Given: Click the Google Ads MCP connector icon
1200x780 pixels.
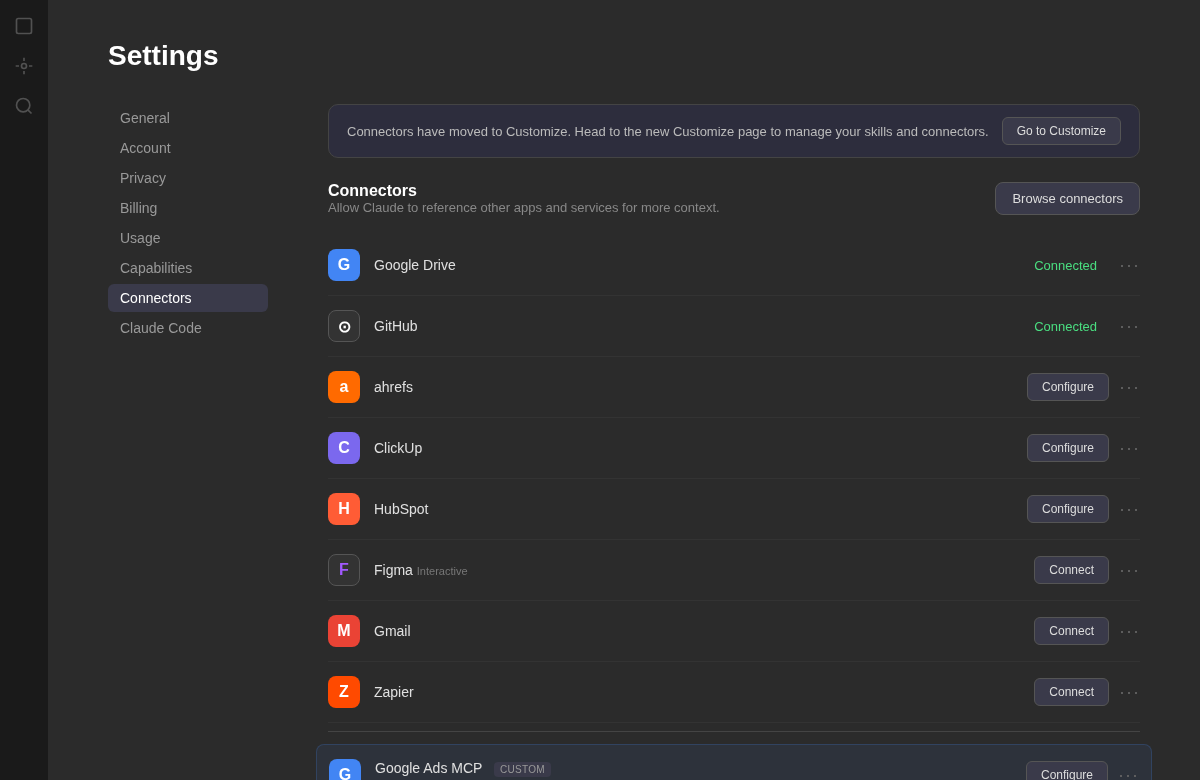Looking at the screenshot, I should (345, 770).
